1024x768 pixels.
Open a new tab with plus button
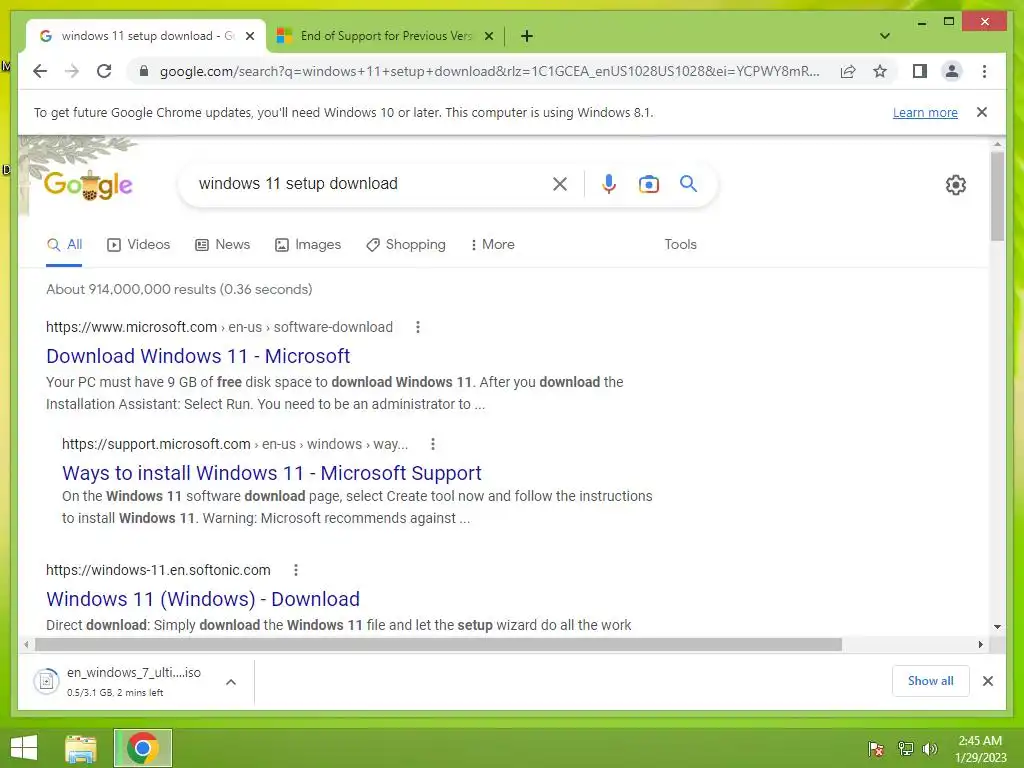pos(527,36)
